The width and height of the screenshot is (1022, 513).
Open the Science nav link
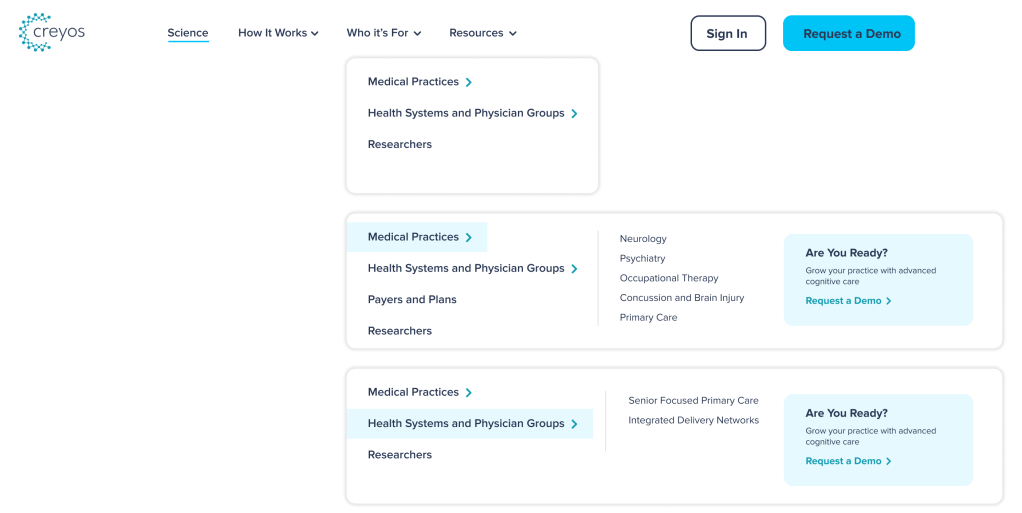pos(188,33)
